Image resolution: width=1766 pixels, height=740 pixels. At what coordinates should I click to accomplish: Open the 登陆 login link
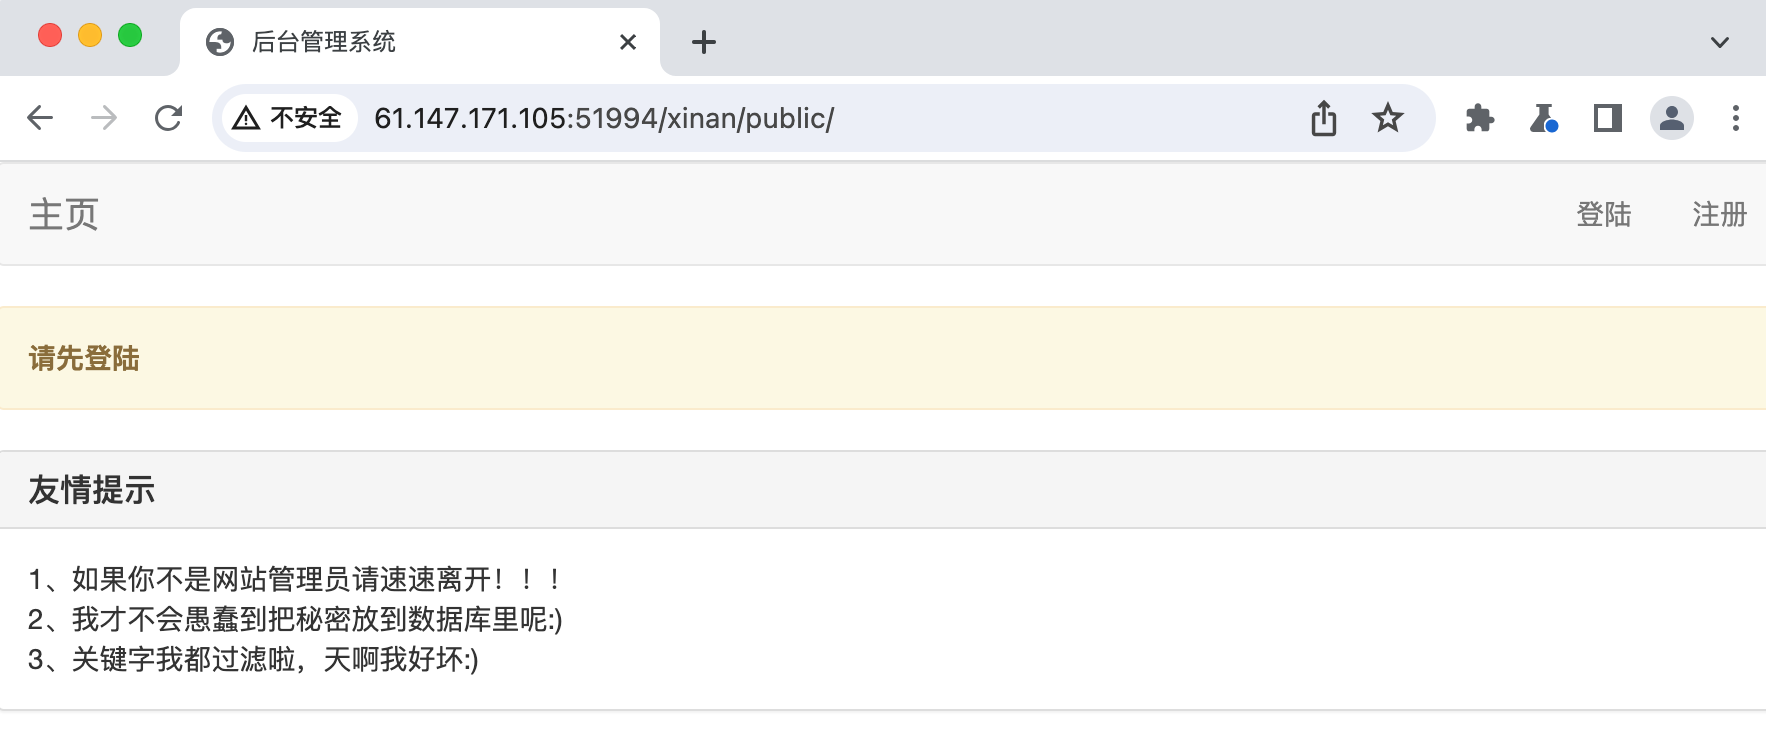click(x=1606, y=214)
